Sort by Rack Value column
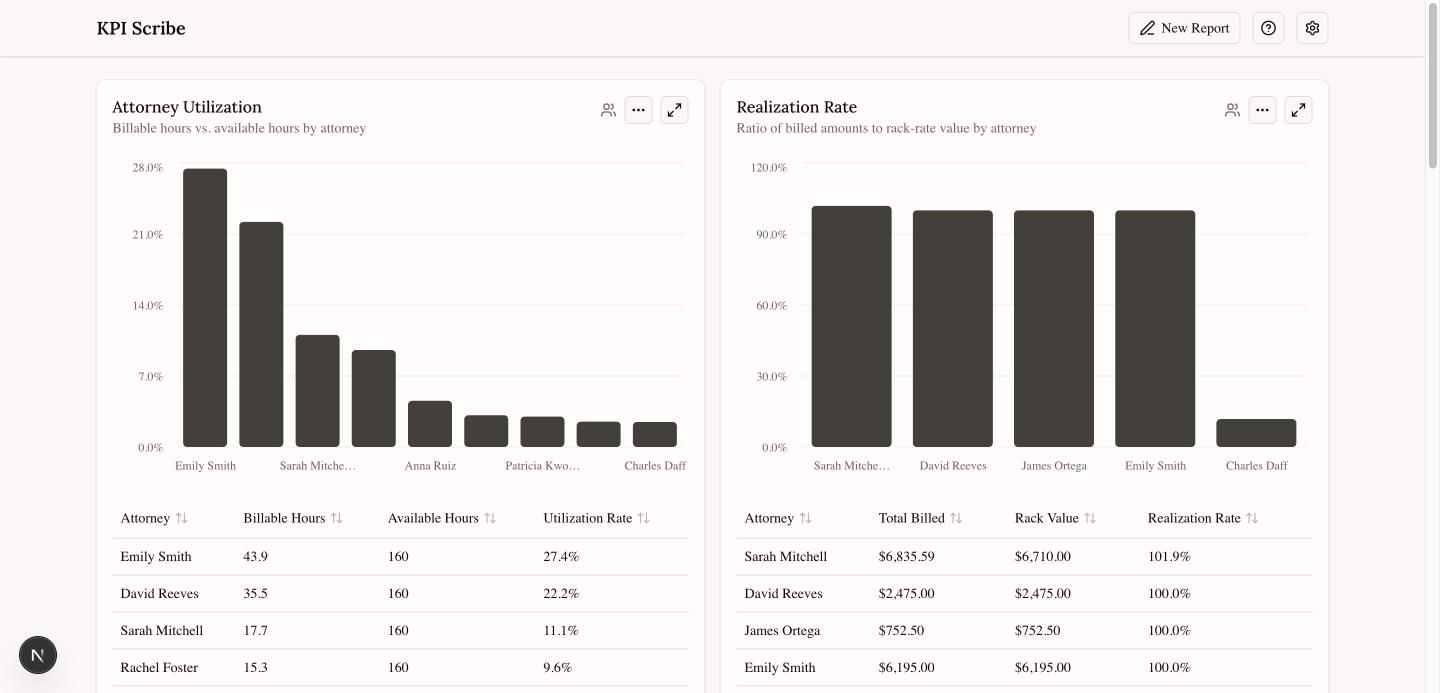Screen dimensions: 1440x693 tap(1055, 518)
